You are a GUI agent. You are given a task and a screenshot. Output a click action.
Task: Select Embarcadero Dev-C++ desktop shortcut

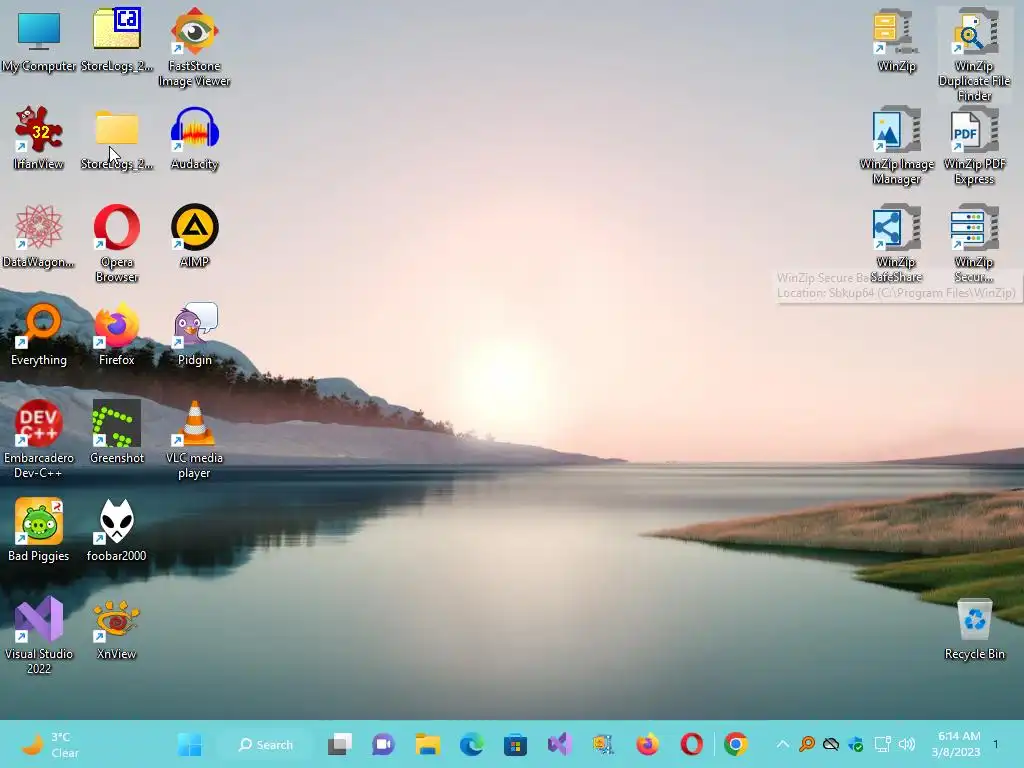pyautogui.click(x=39, y=440)
